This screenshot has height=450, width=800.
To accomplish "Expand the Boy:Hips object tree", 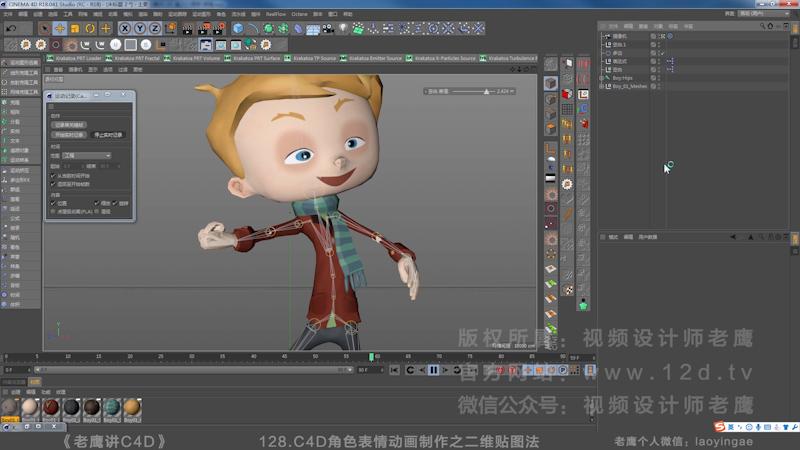I will coord(602,78).
